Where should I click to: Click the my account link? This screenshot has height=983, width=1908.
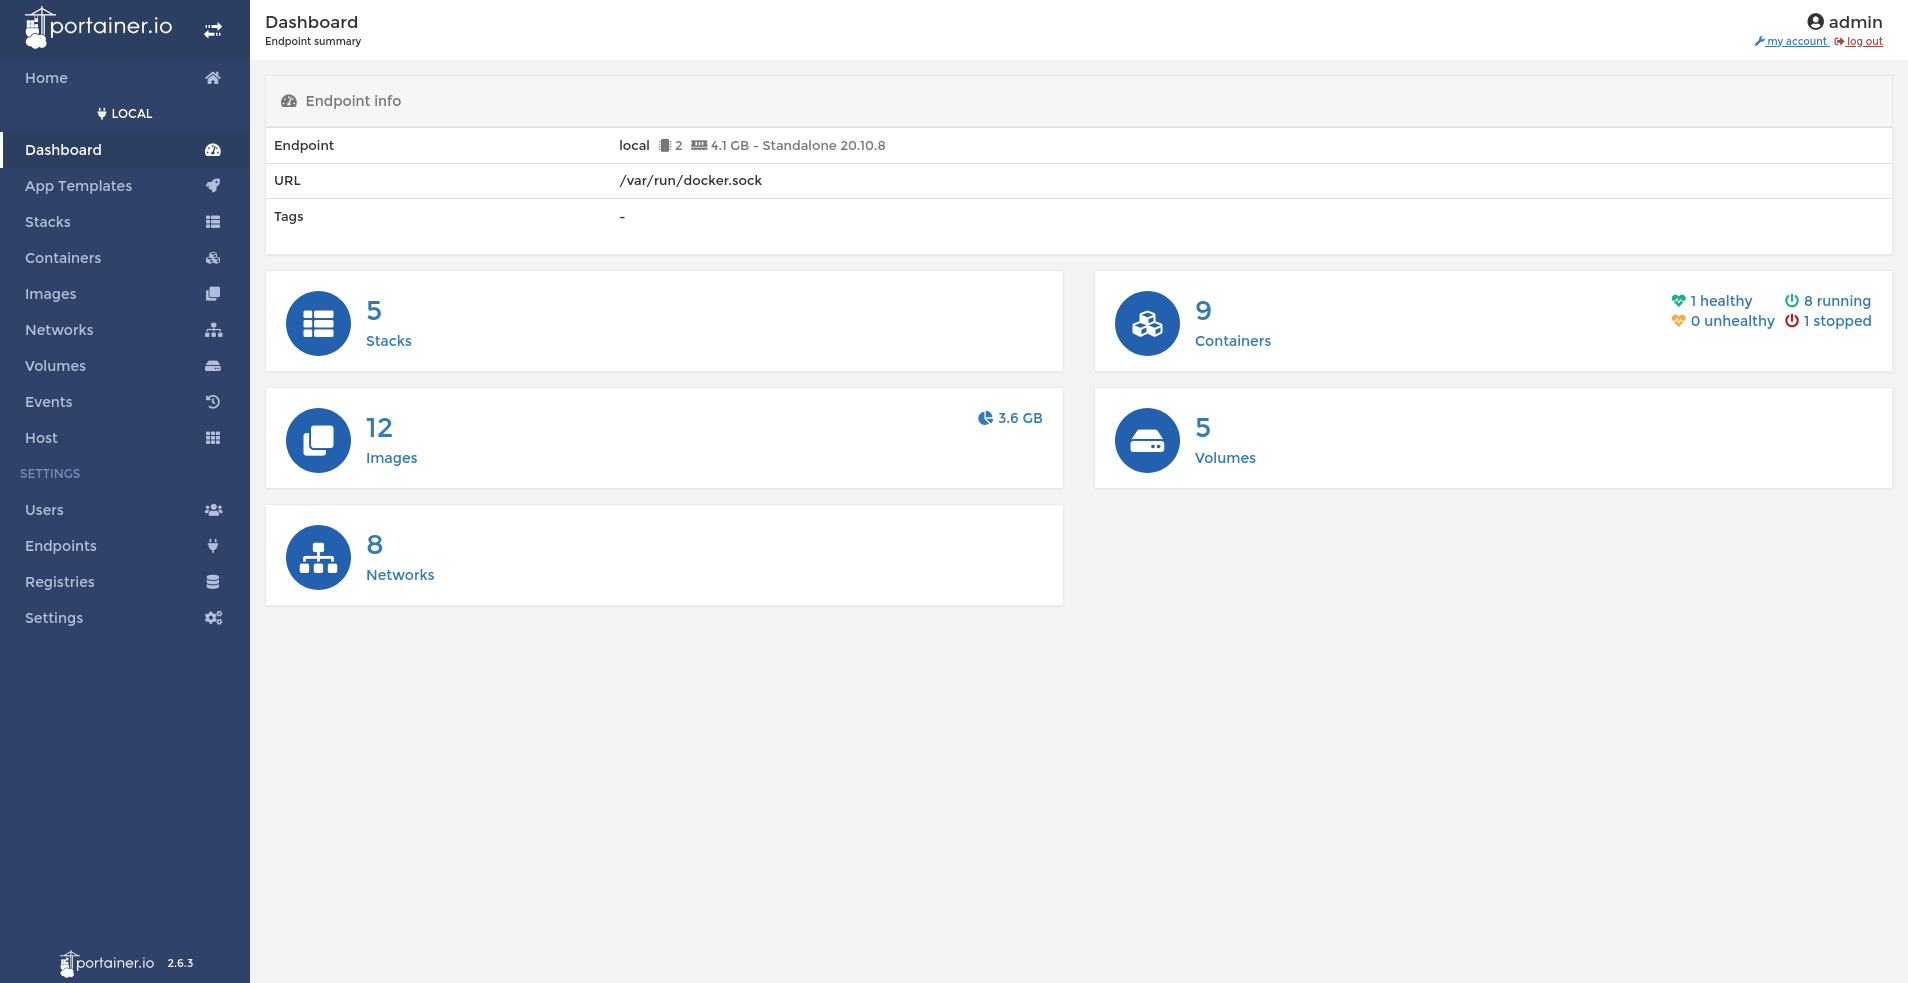1791,41
